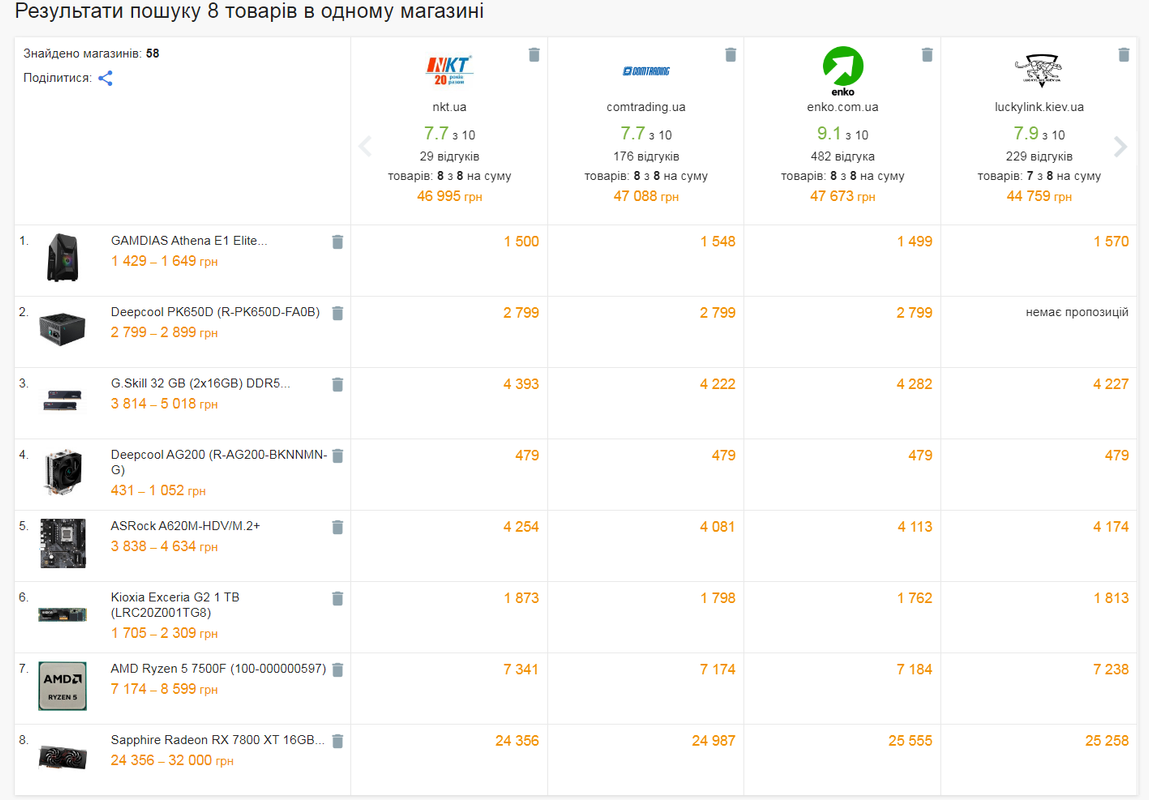This screenshot has width=1149, height=800.
Task: Open luckylink store logo
Action: (x=1039, y=70)
